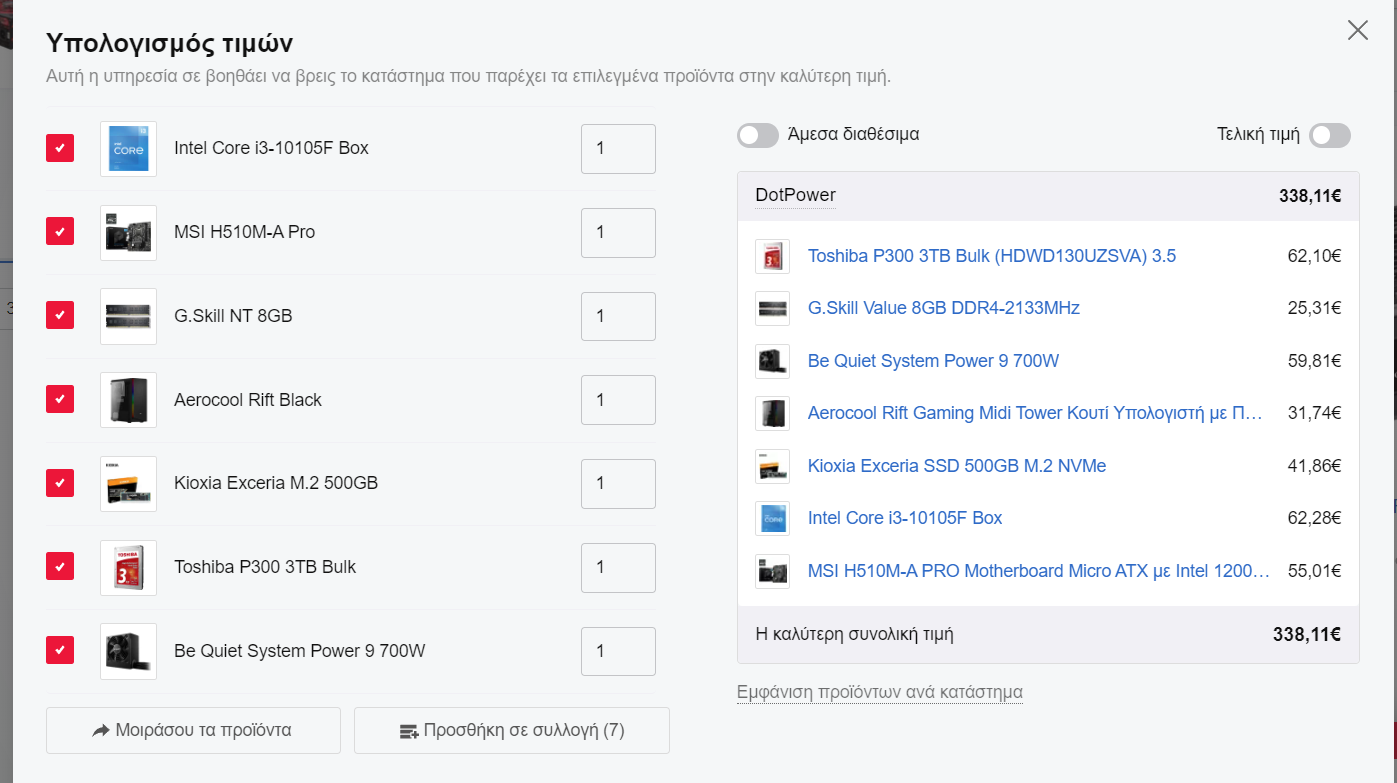Uncheck the Kioxia Exceria M.2 500GB checkbox

(60, 483)
